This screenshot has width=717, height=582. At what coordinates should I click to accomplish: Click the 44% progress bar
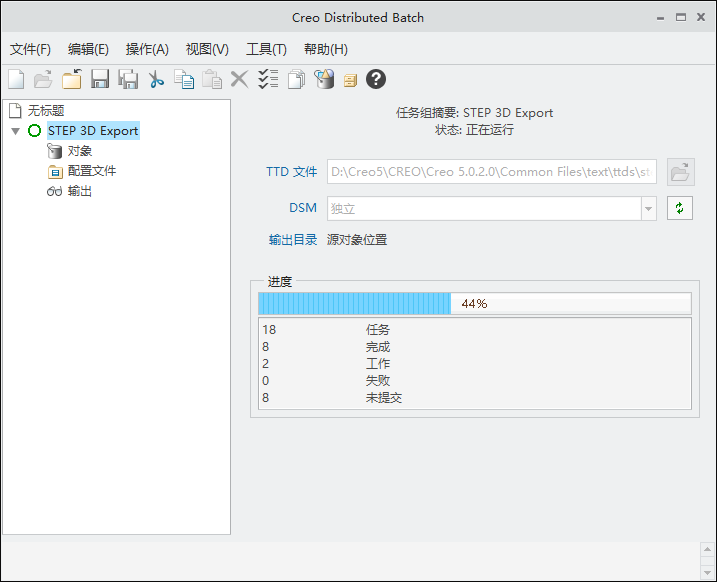475,304
